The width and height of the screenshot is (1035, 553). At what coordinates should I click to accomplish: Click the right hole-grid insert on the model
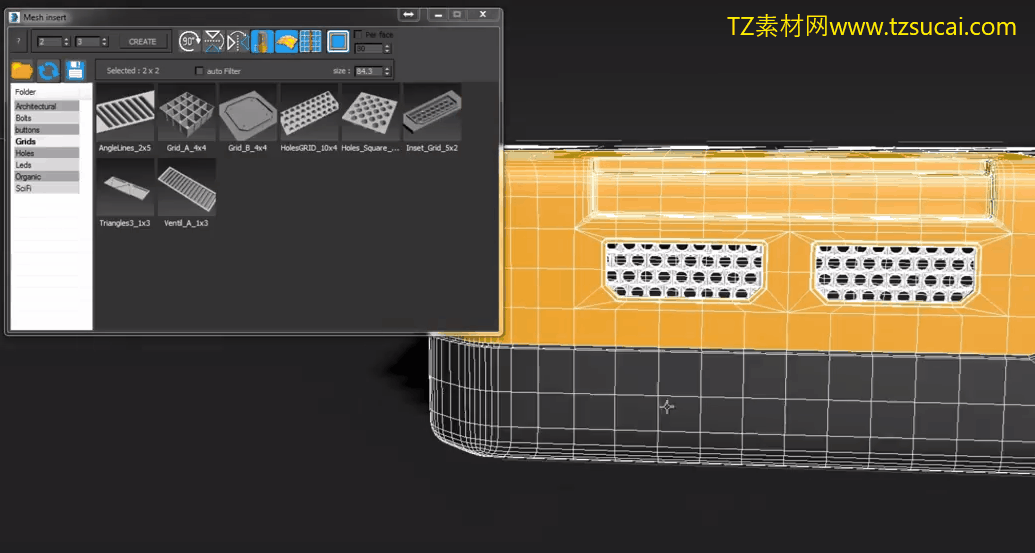(895, 274)
